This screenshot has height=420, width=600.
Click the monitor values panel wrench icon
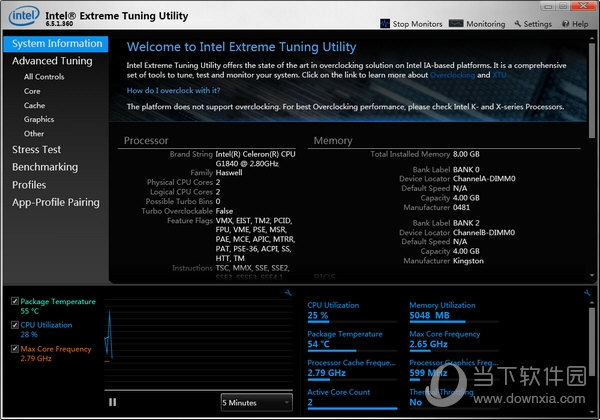tap(587, 293)
